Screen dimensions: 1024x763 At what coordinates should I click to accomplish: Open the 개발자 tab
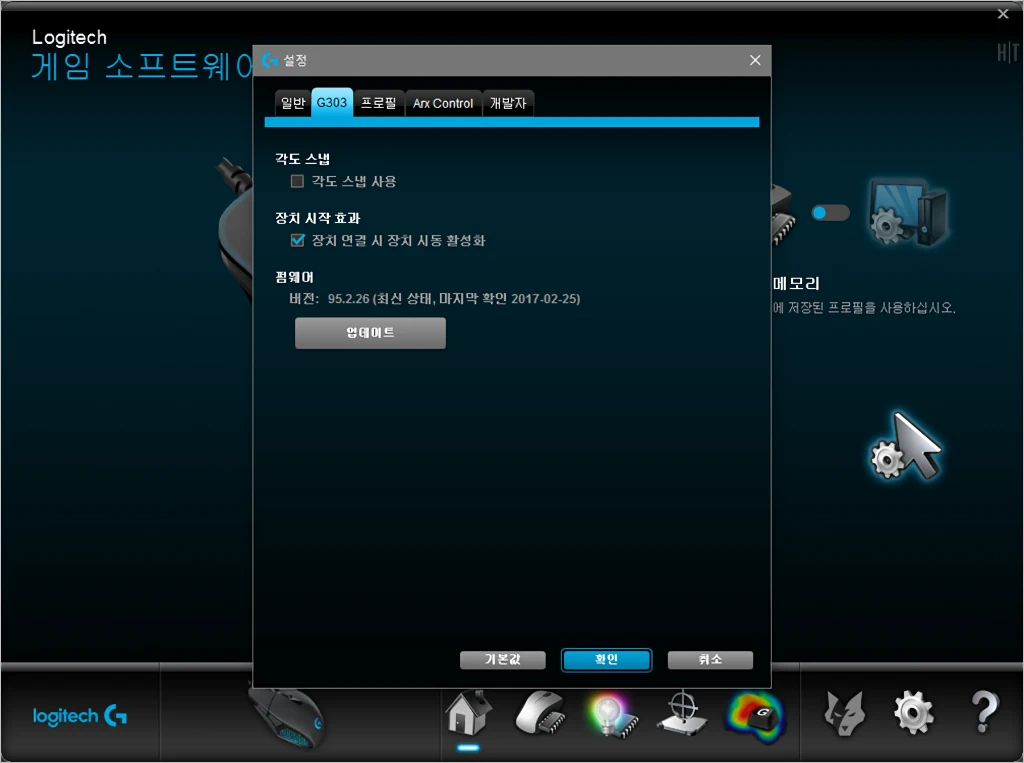click(508, 103)
